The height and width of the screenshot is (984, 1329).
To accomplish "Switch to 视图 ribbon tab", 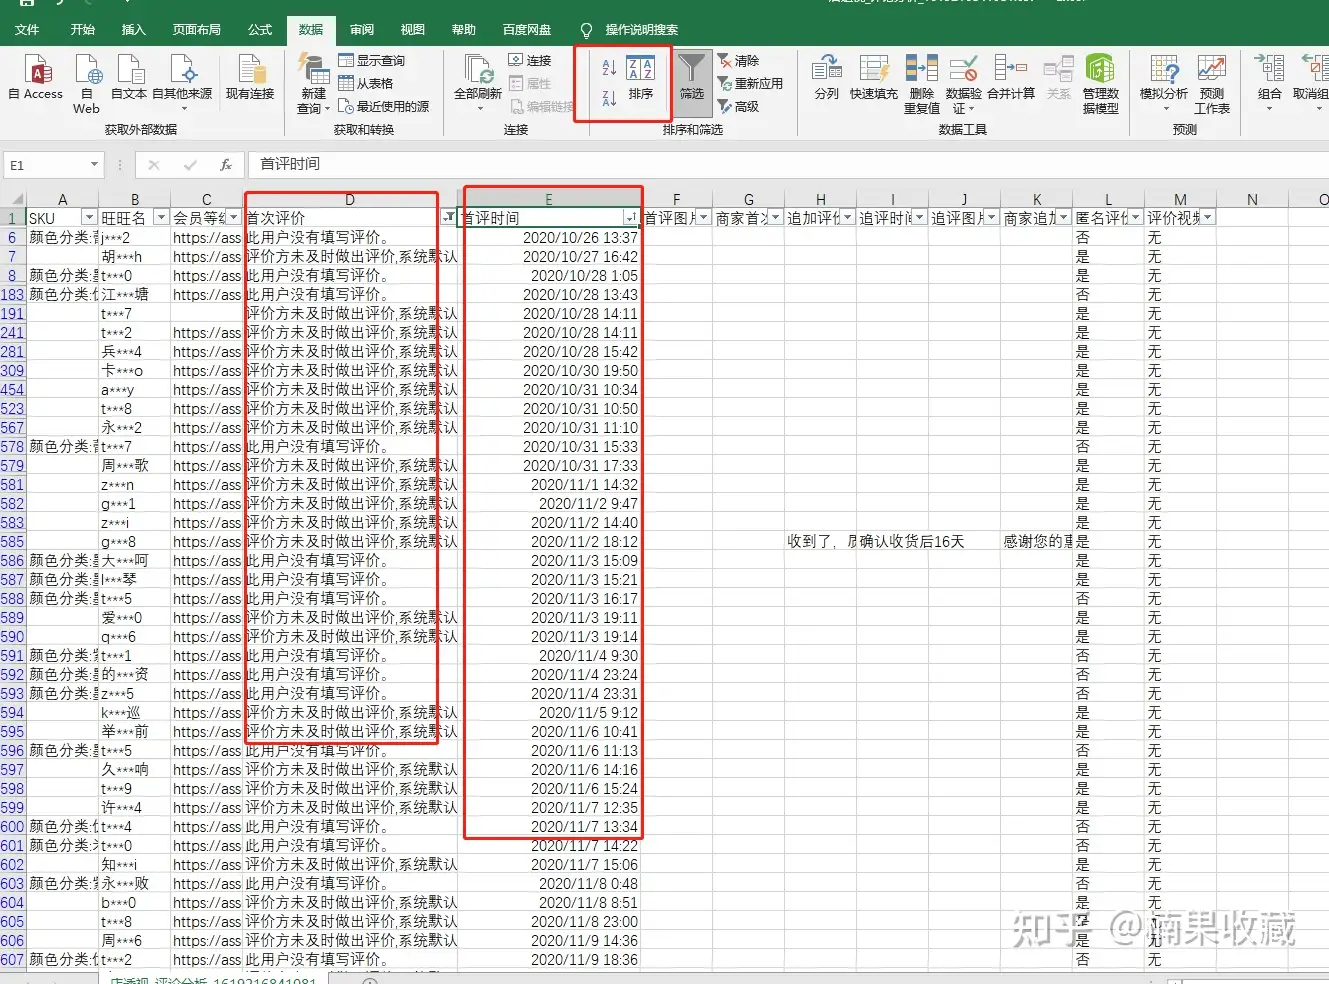I will point(413,29).
